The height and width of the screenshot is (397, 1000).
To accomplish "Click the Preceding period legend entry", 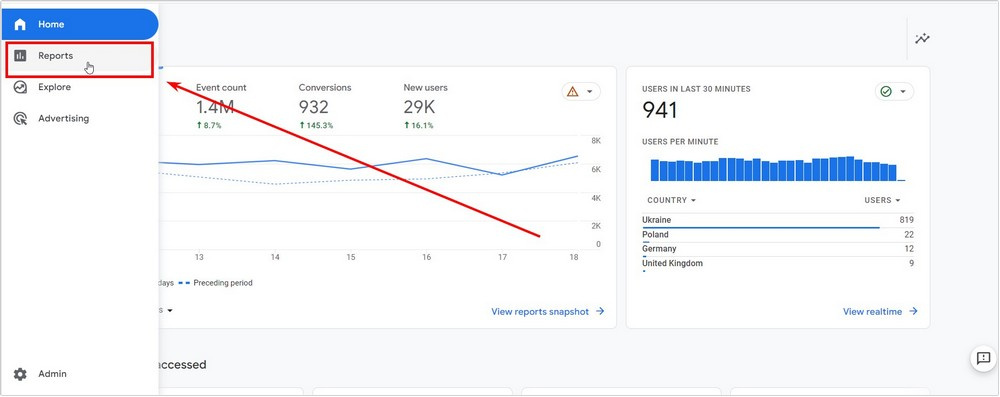I will [x=216, y=283].
